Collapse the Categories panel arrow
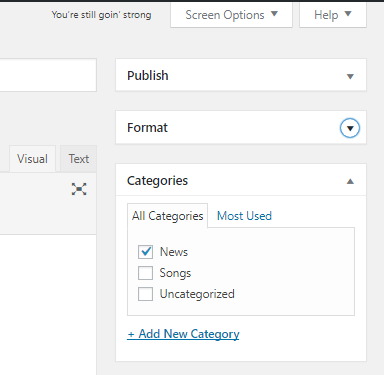Viewport: 384px width, 375px height. point(350,181)
